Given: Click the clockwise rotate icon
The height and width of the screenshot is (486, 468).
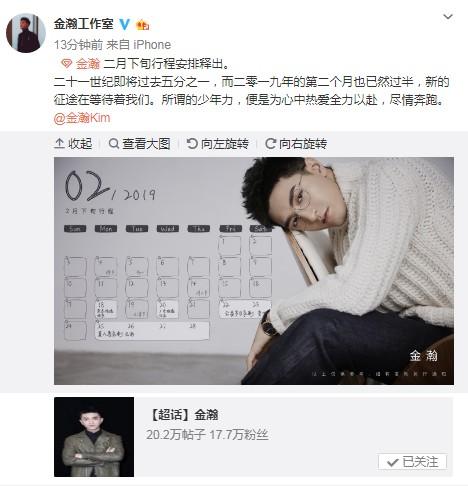Looking at the screenshot, I should pos(270,144).
